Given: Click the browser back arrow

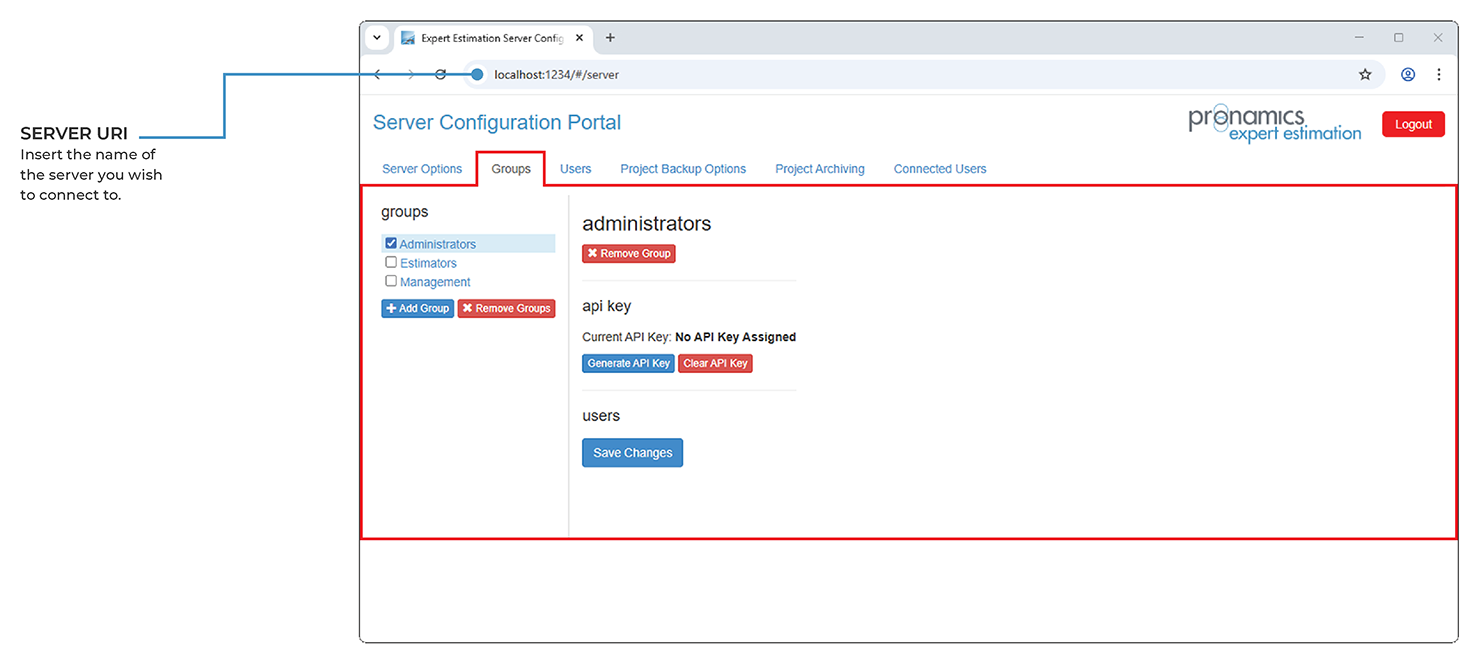Looking at the screenshot, I should coord(378,75).
